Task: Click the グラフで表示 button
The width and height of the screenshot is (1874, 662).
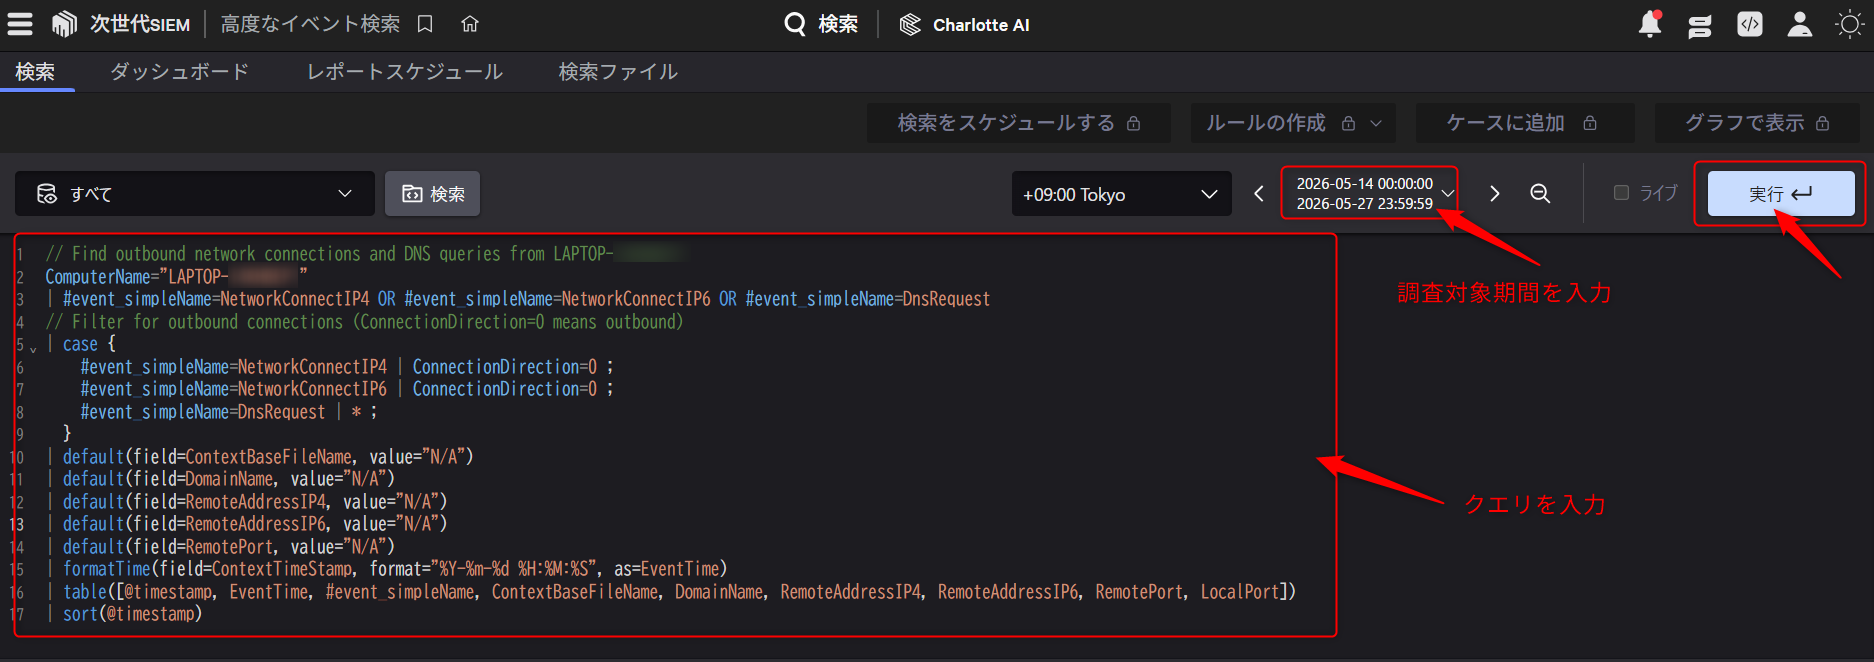Action: pyautogui.click(x=1757, y=123)
